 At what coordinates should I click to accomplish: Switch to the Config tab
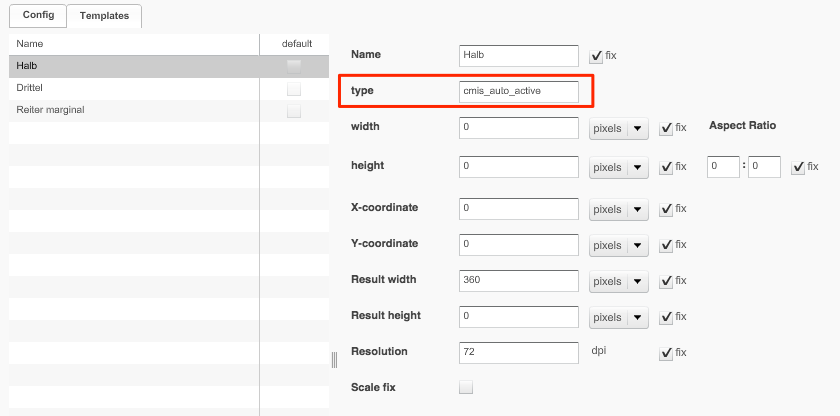coord(38,15)
